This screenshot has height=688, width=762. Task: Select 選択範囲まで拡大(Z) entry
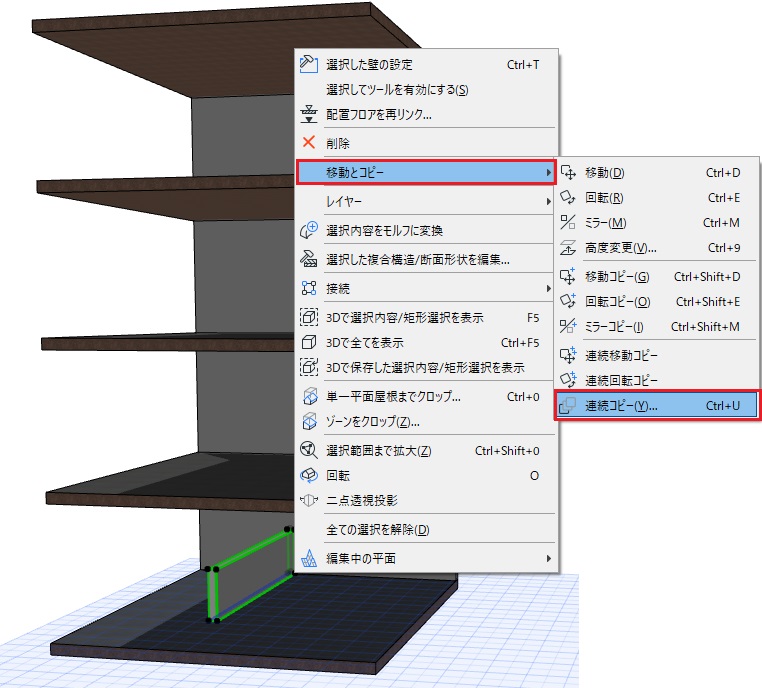click(426, 450)
